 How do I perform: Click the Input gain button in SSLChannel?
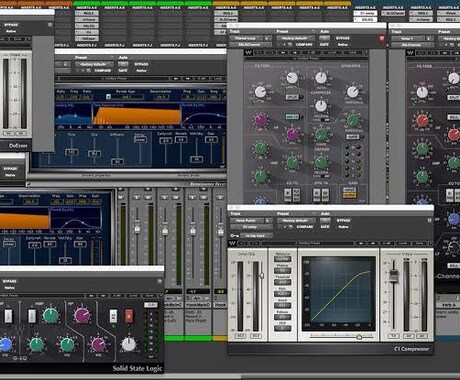click(x=350, y=190)
